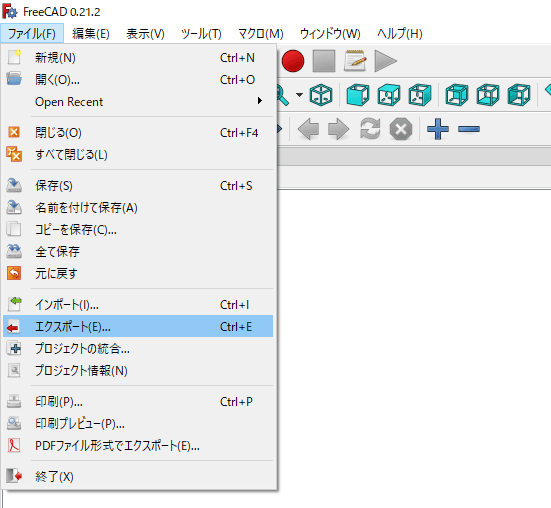551x508 pixels.
Task: Click the refresh arrows icon
Action: point(370,129)
